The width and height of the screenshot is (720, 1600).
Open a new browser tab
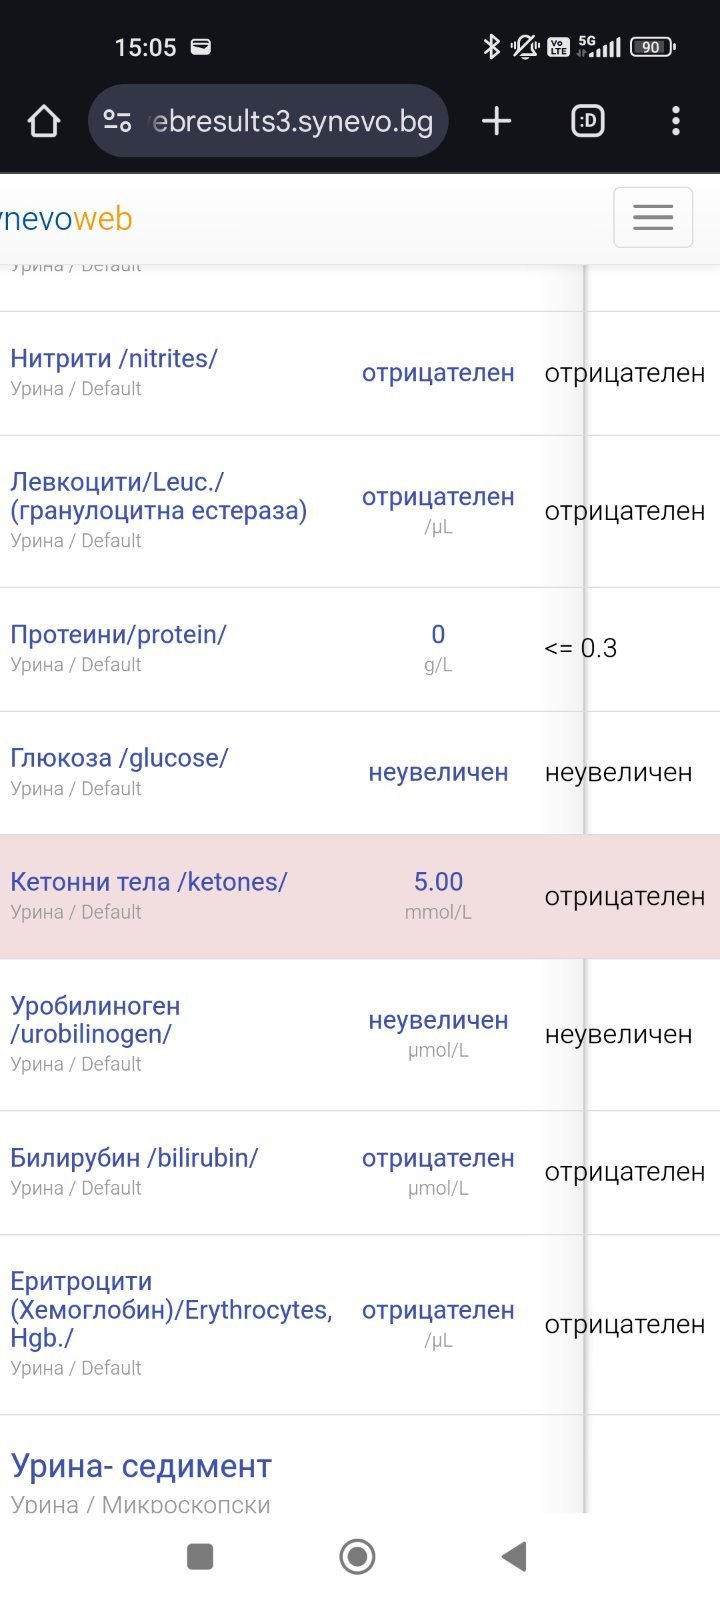click(x=496, y=122)
